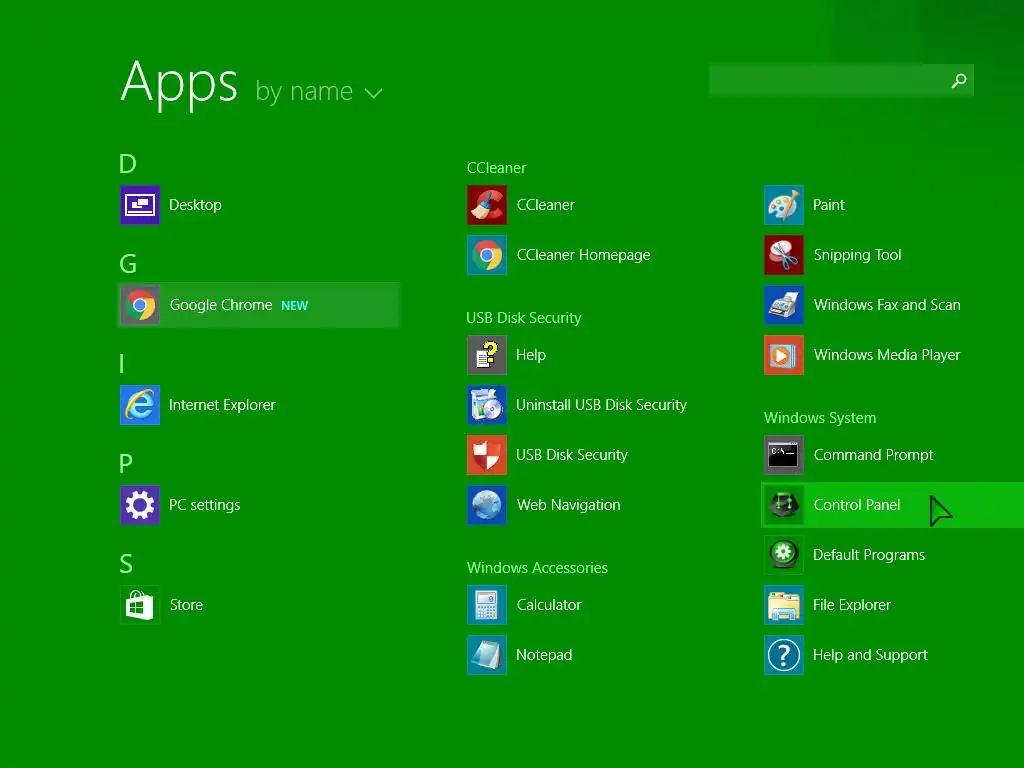Click the 'Snipping Tool' label

coord(857,255)
